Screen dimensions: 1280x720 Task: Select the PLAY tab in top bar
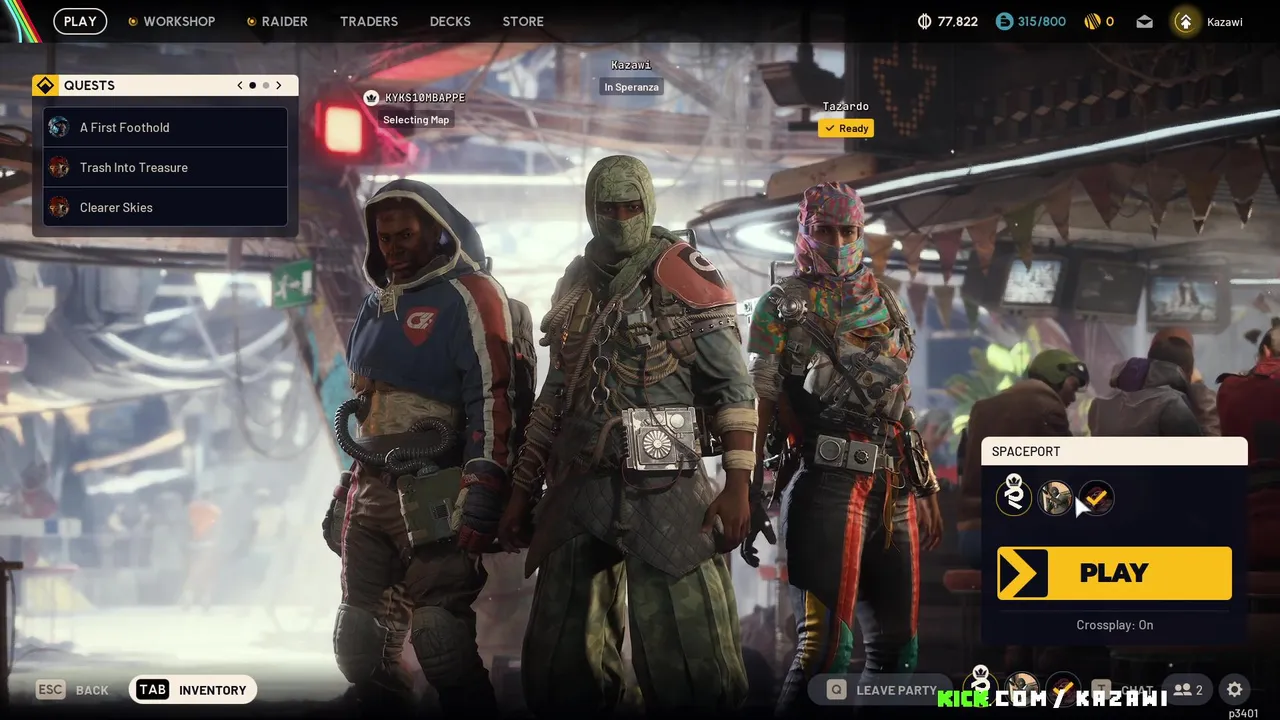80,21
